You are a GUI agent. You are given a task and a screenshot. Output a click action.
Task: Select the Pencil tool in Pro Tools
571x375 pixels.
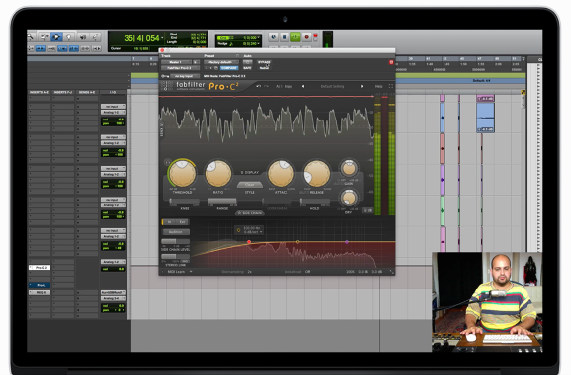[95, 37]
